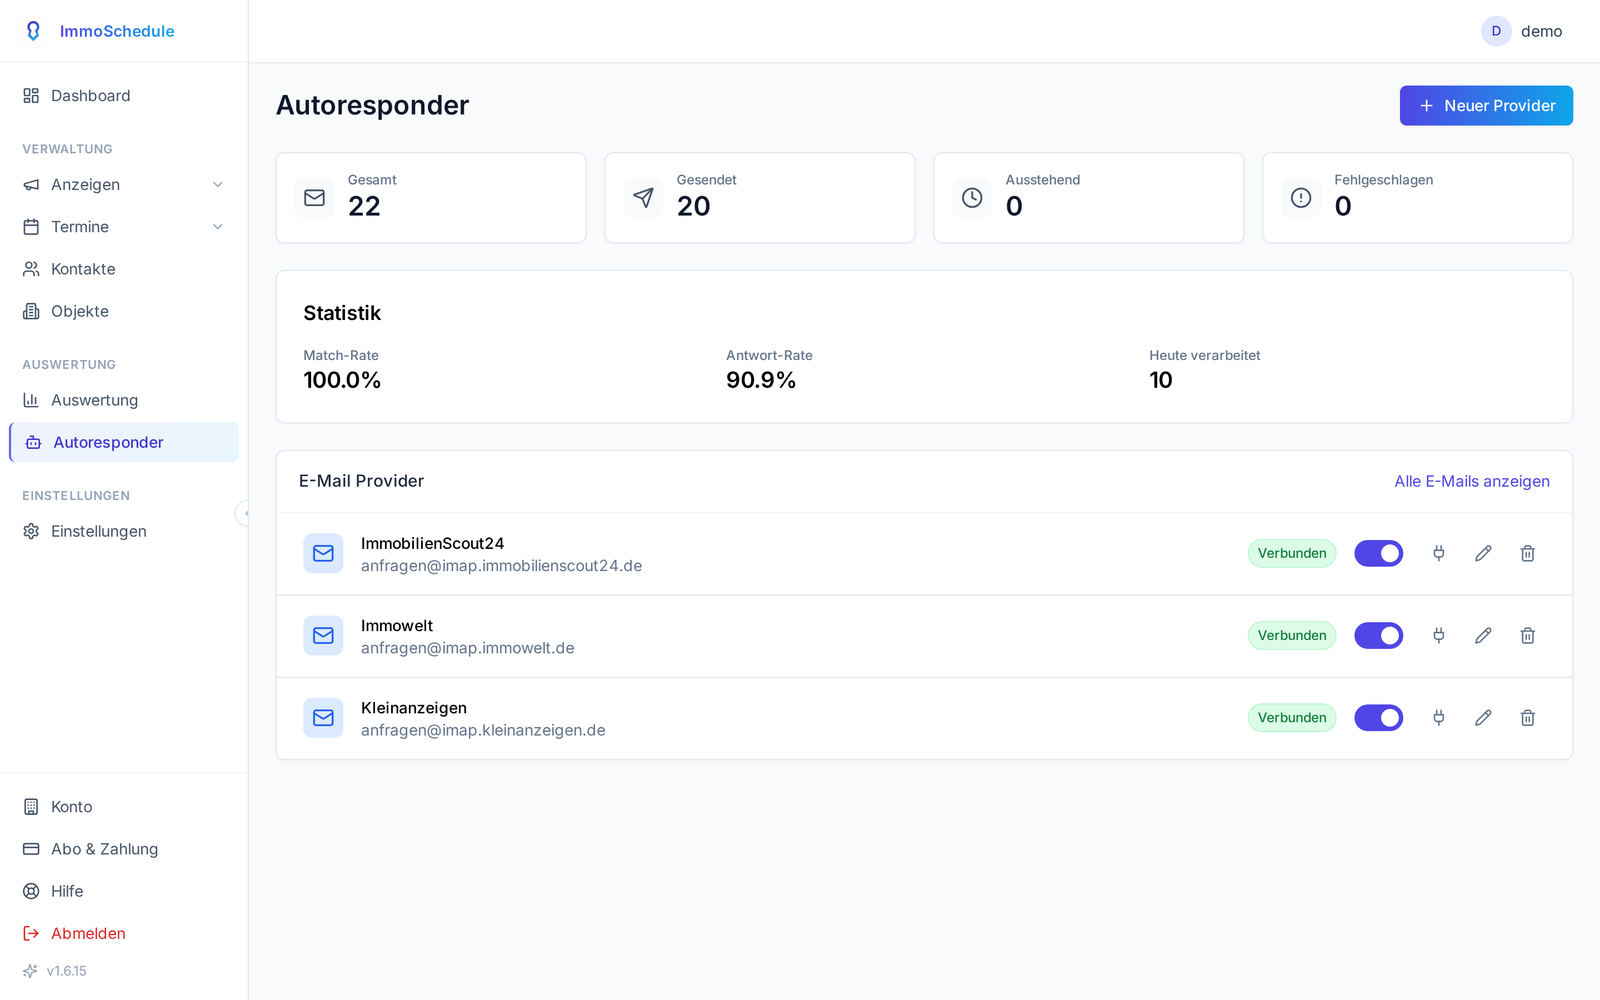The height and width of the screenshot is (1000, 1600).
Task: Click the Objekte building icon
Action: [x=31, y=311]
